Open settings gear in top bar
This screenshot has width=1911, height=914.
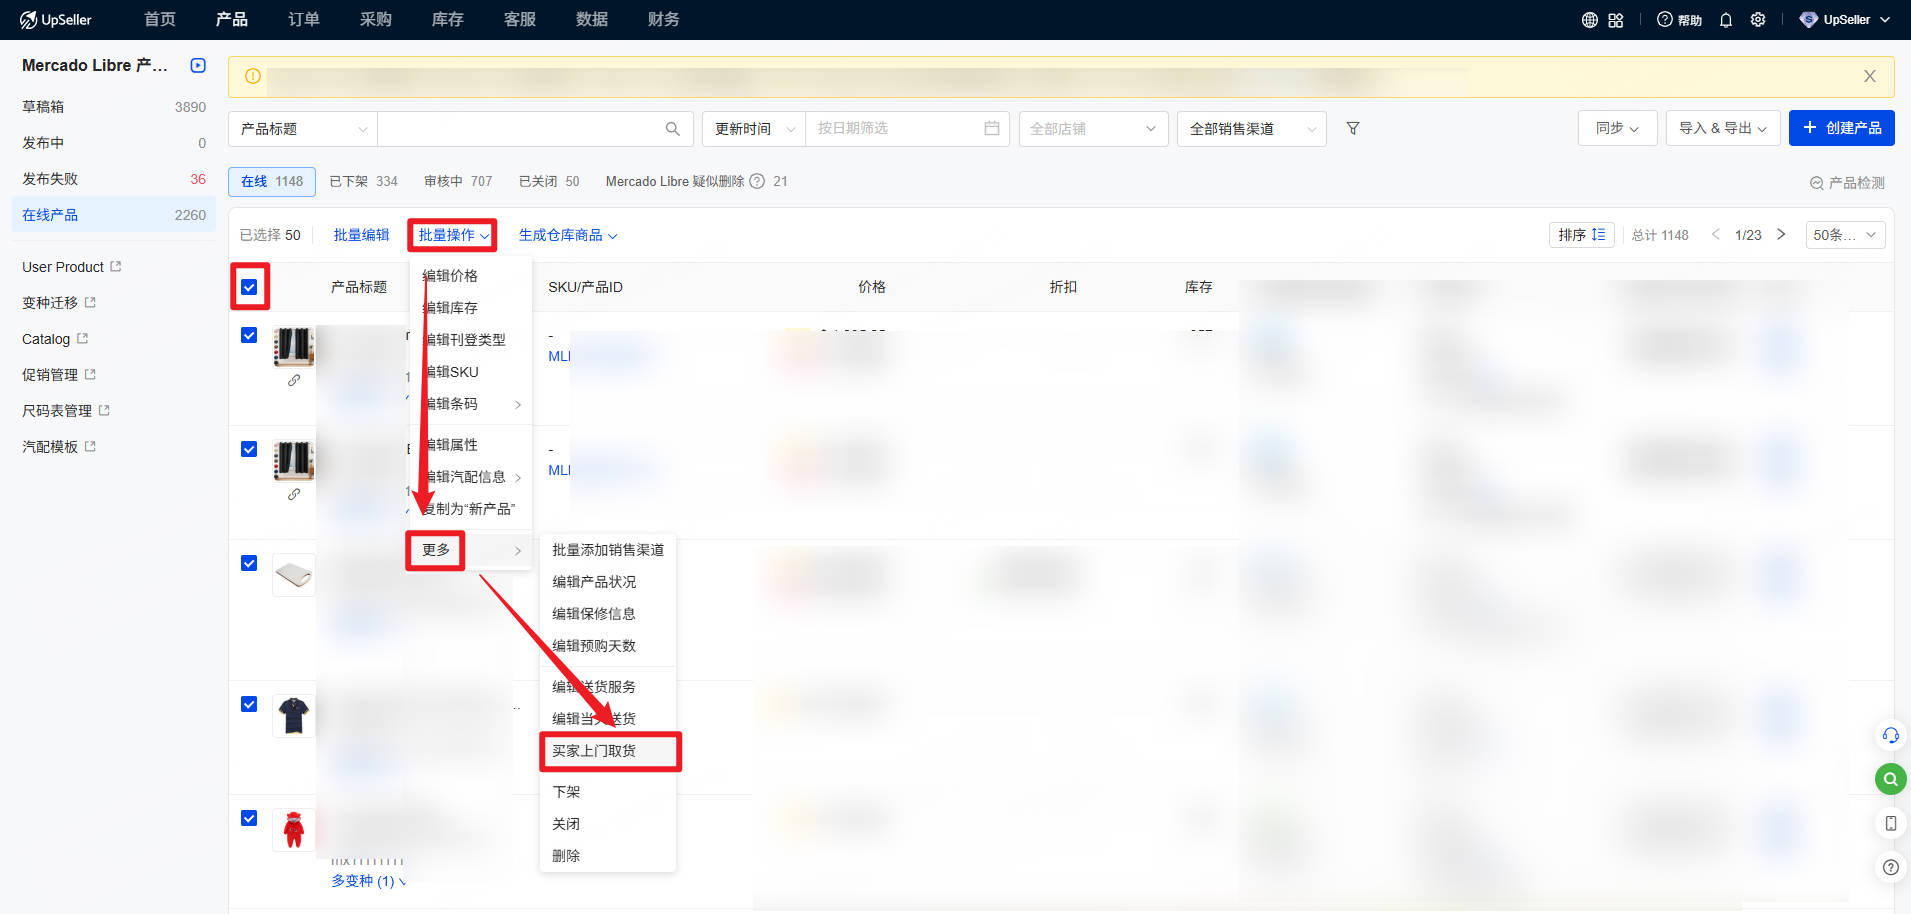click(x=1757, y=20)
